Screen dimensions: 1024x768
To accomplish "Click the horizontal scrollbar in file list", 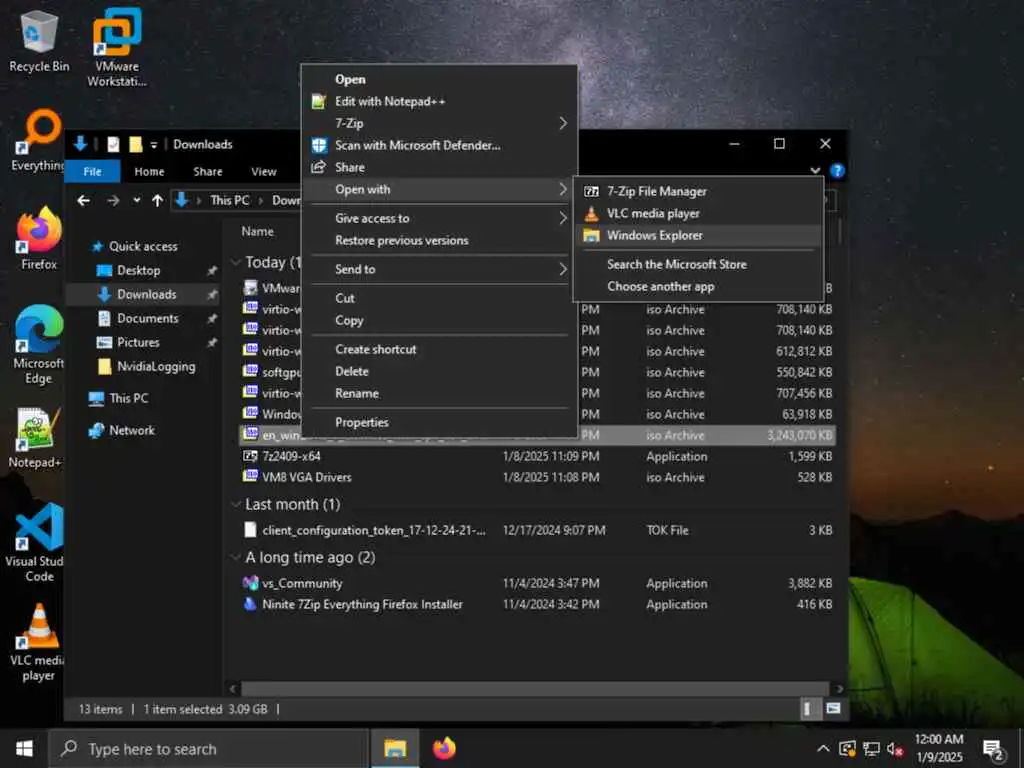I will pos(536,688).
